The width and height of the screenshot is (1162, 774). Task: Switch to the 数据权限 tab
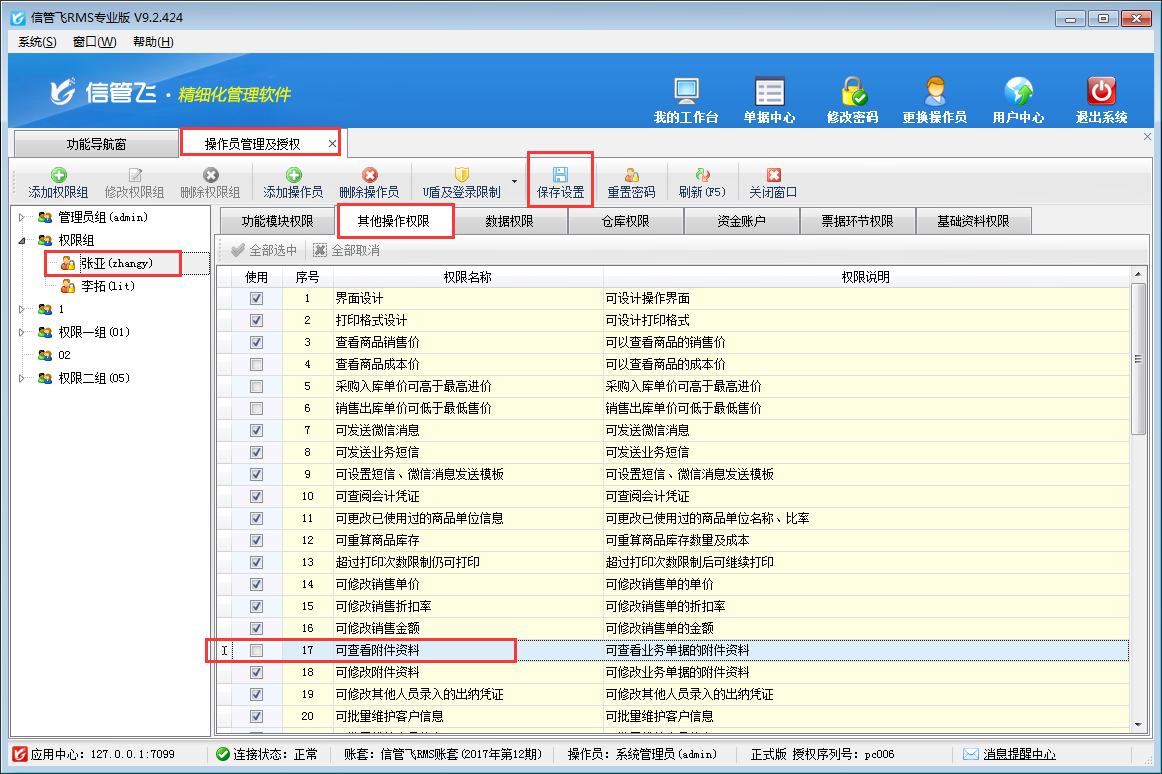pos(509,222)
